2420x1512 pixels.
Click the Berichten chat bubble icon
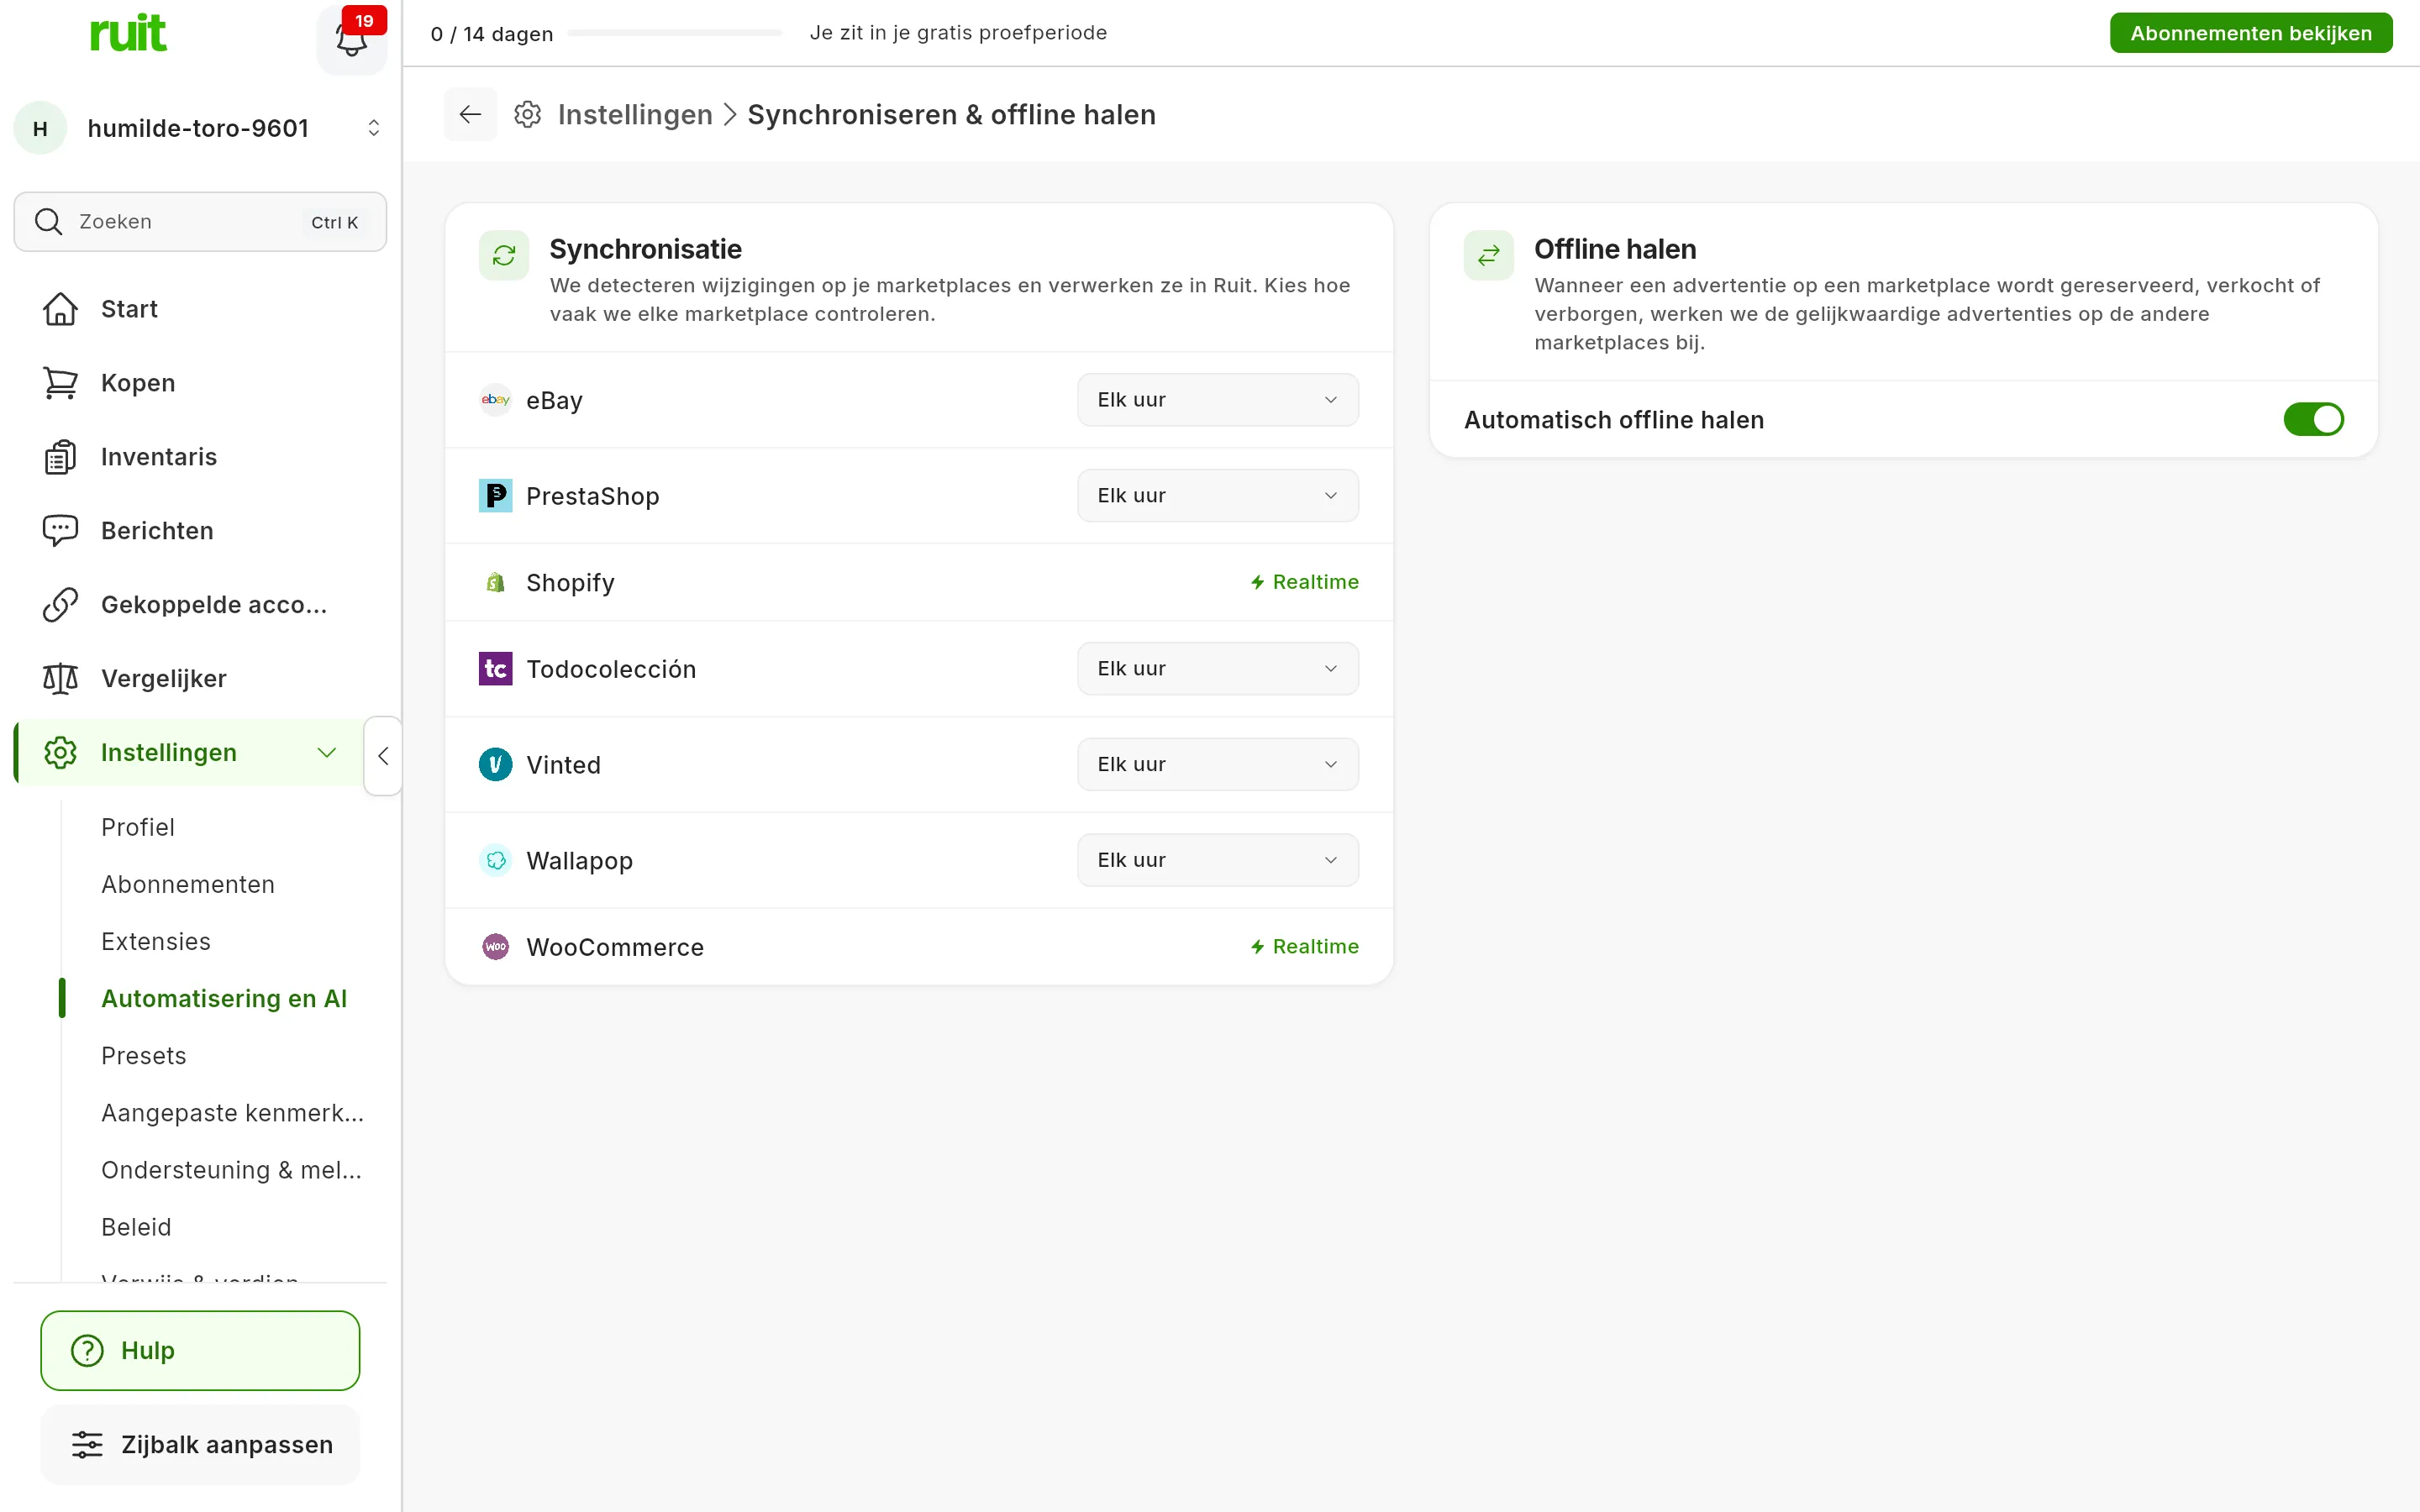[60, 531]
